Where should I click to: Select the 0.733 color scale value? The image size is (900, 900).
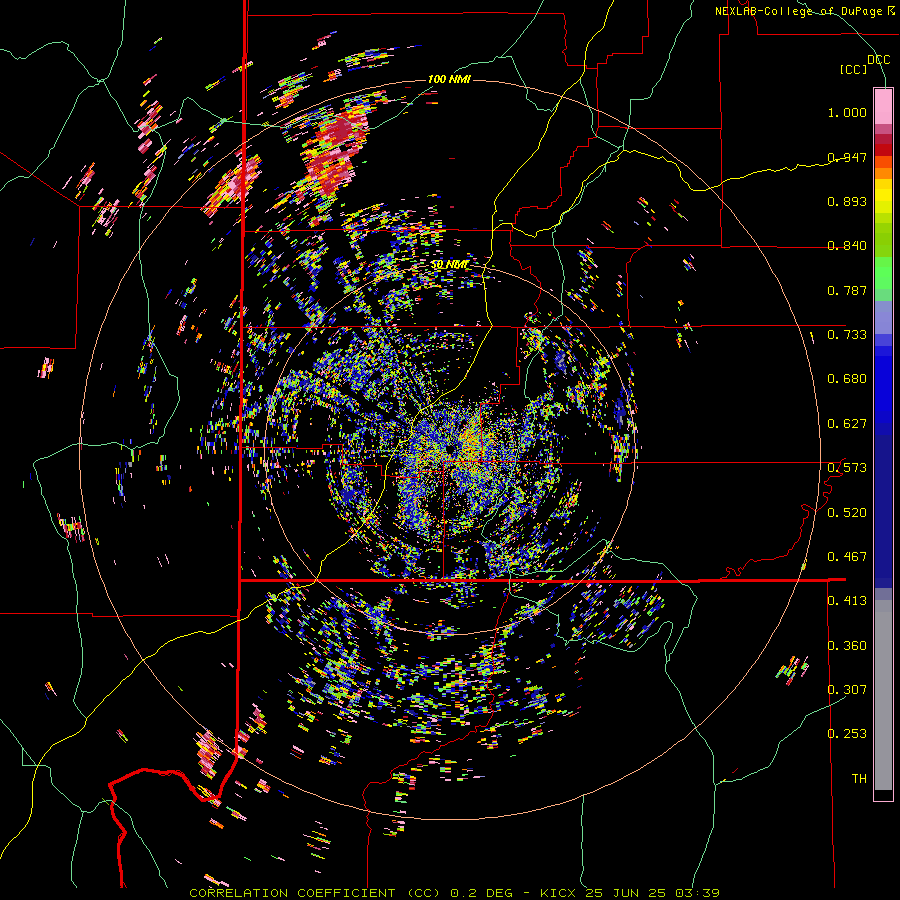click(x=847, y=335)
